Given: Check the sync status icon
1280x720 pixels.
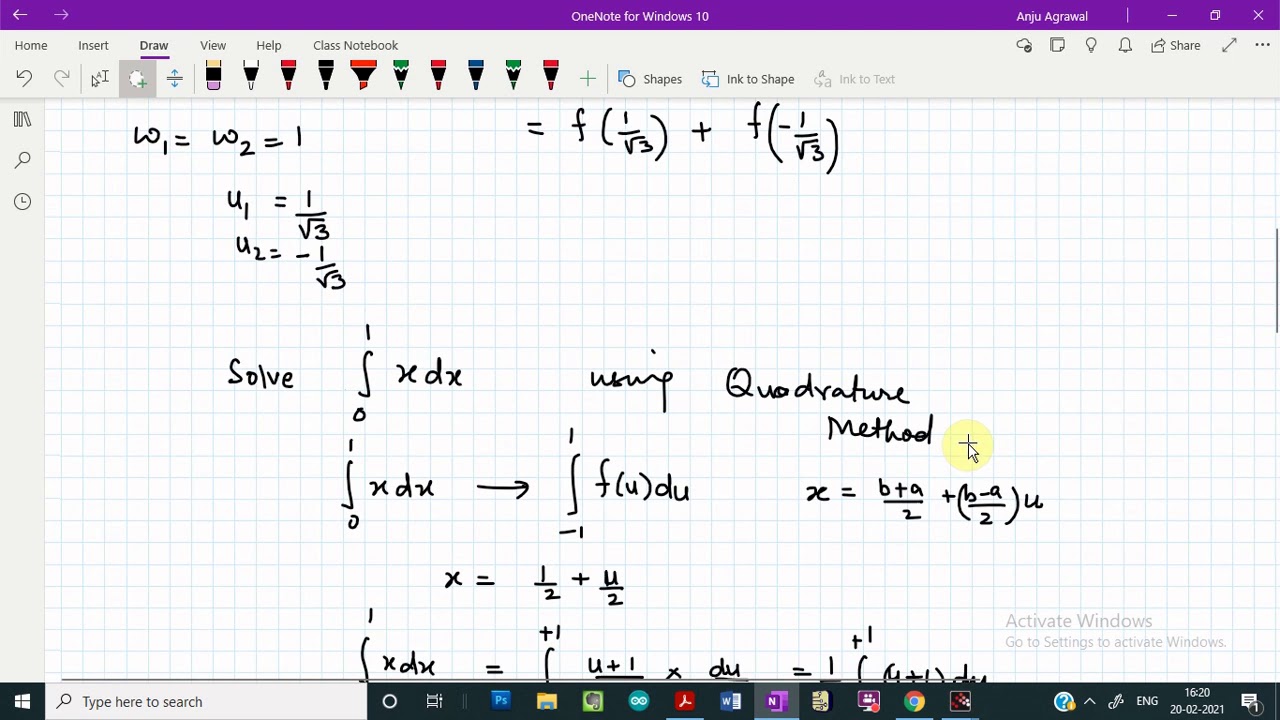Looking at the screenshot, I should point(1024,45).
